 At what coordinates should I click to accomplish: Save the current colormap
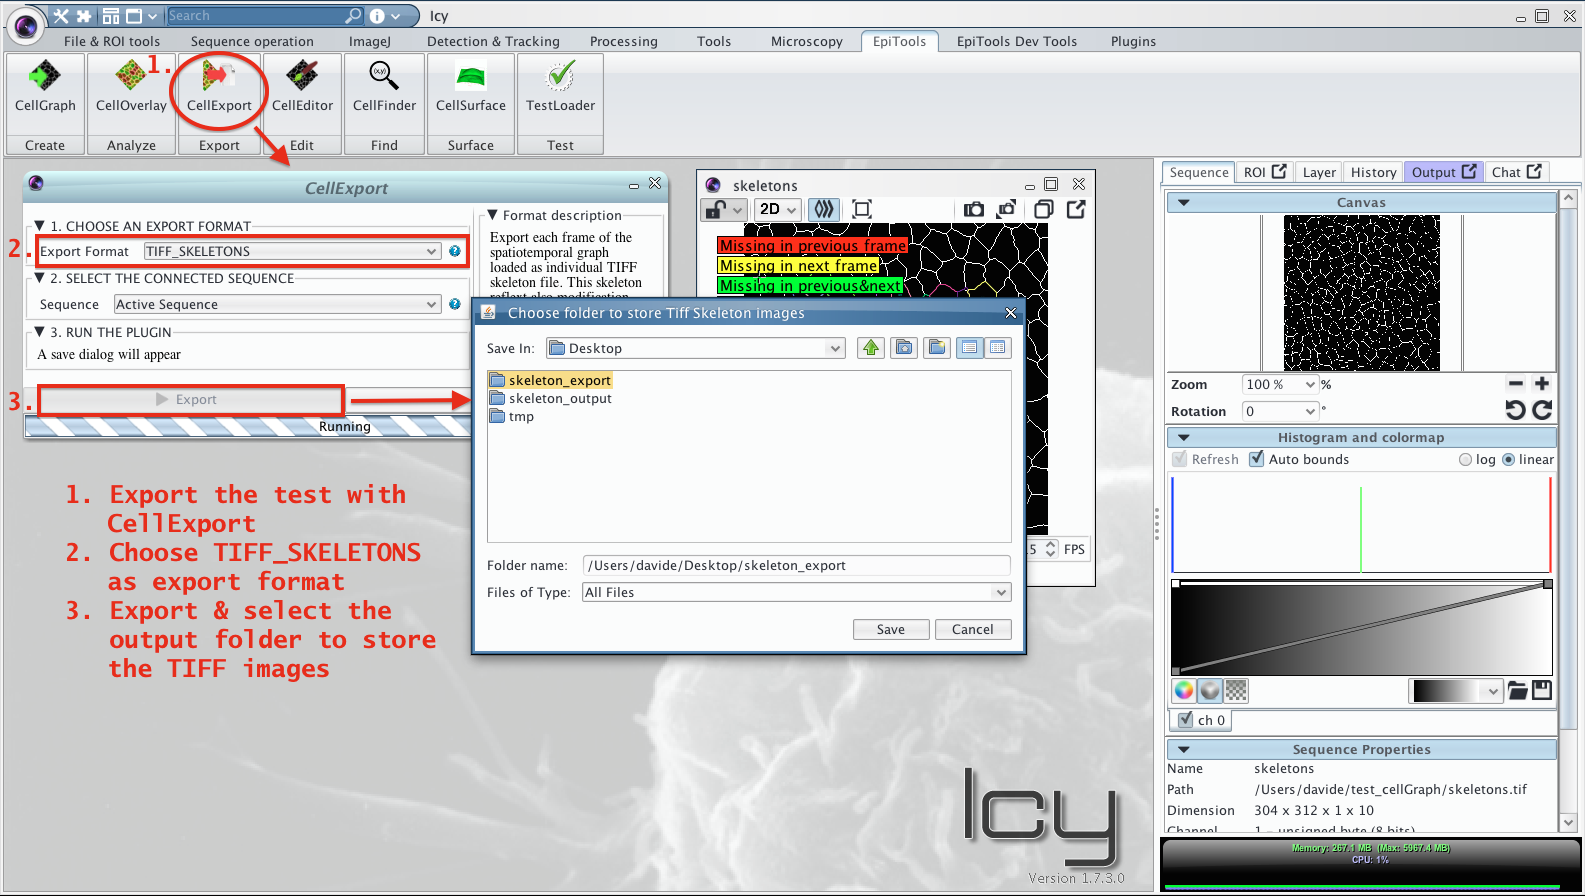click(1542, 690)
